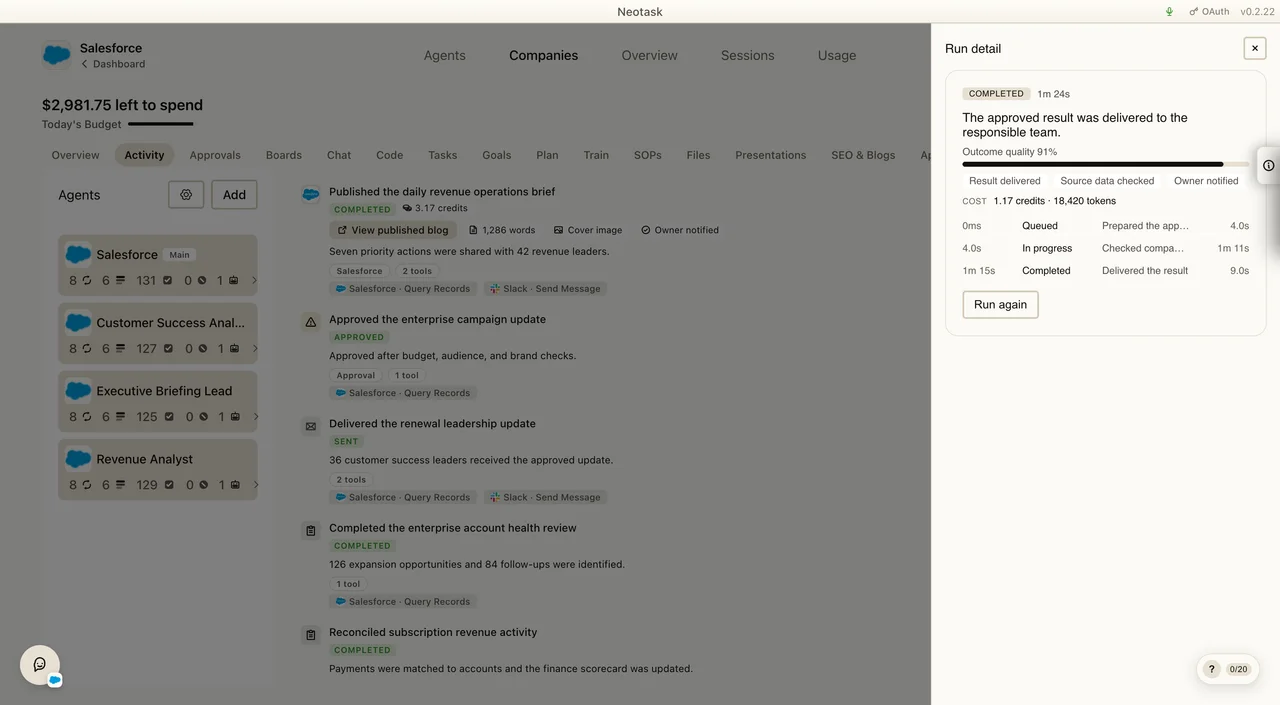Switch to the Companies top navigation
This screenshot has width=1280, height=705.
pyautogui.click(x=543, y=56)
